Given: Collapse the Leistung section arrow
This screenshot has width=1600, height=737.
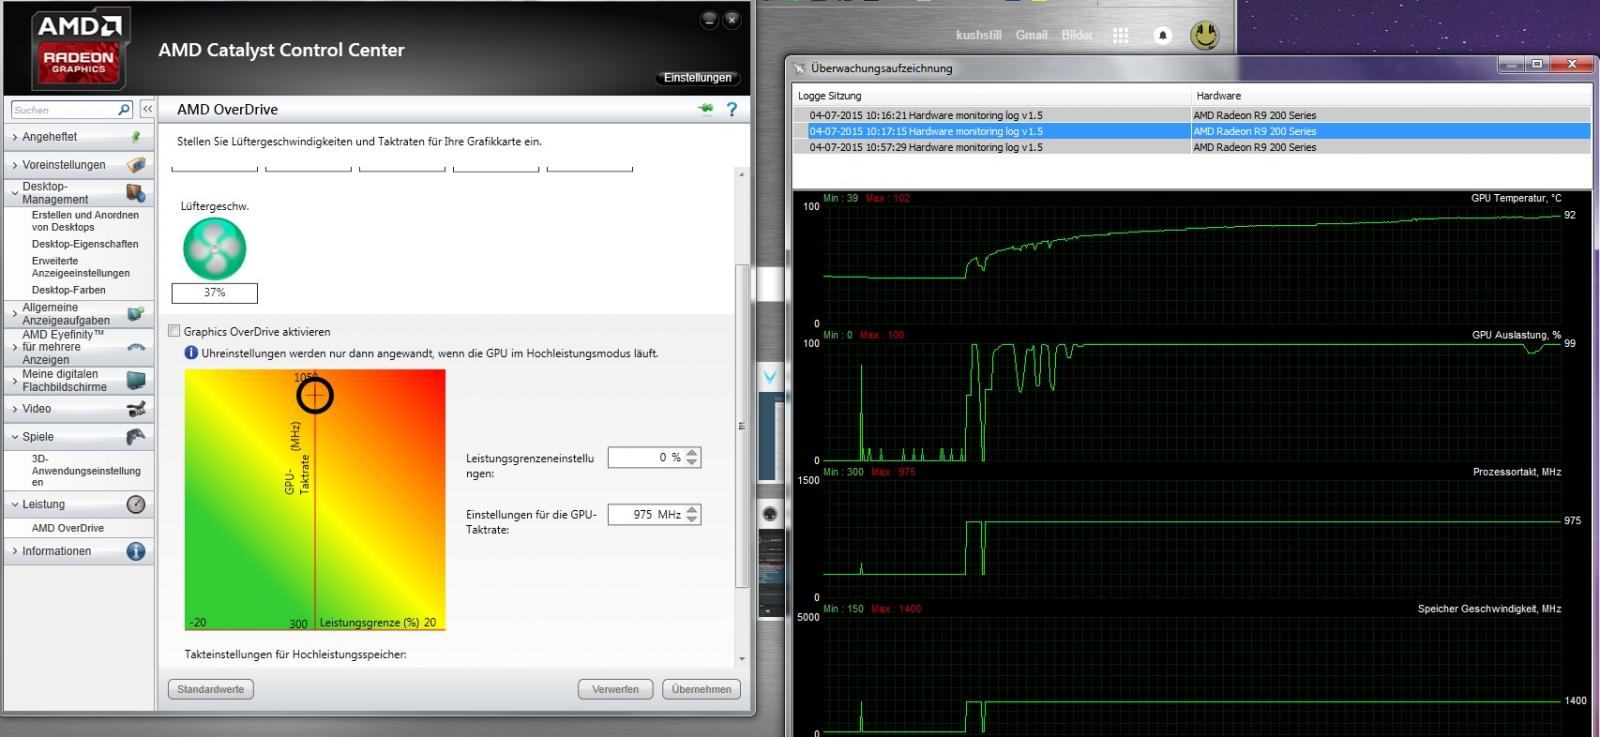Looking at the screenshot, I should pos(14,505).
